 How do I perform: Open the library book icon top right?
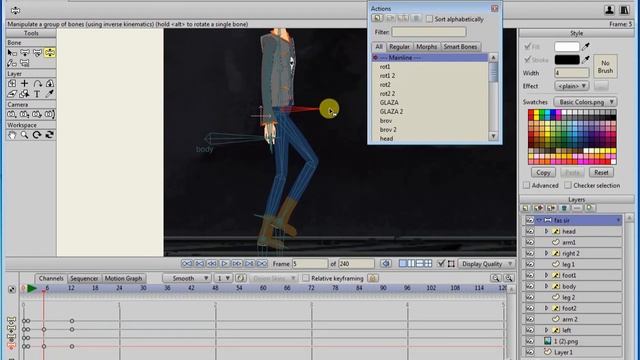624,10
